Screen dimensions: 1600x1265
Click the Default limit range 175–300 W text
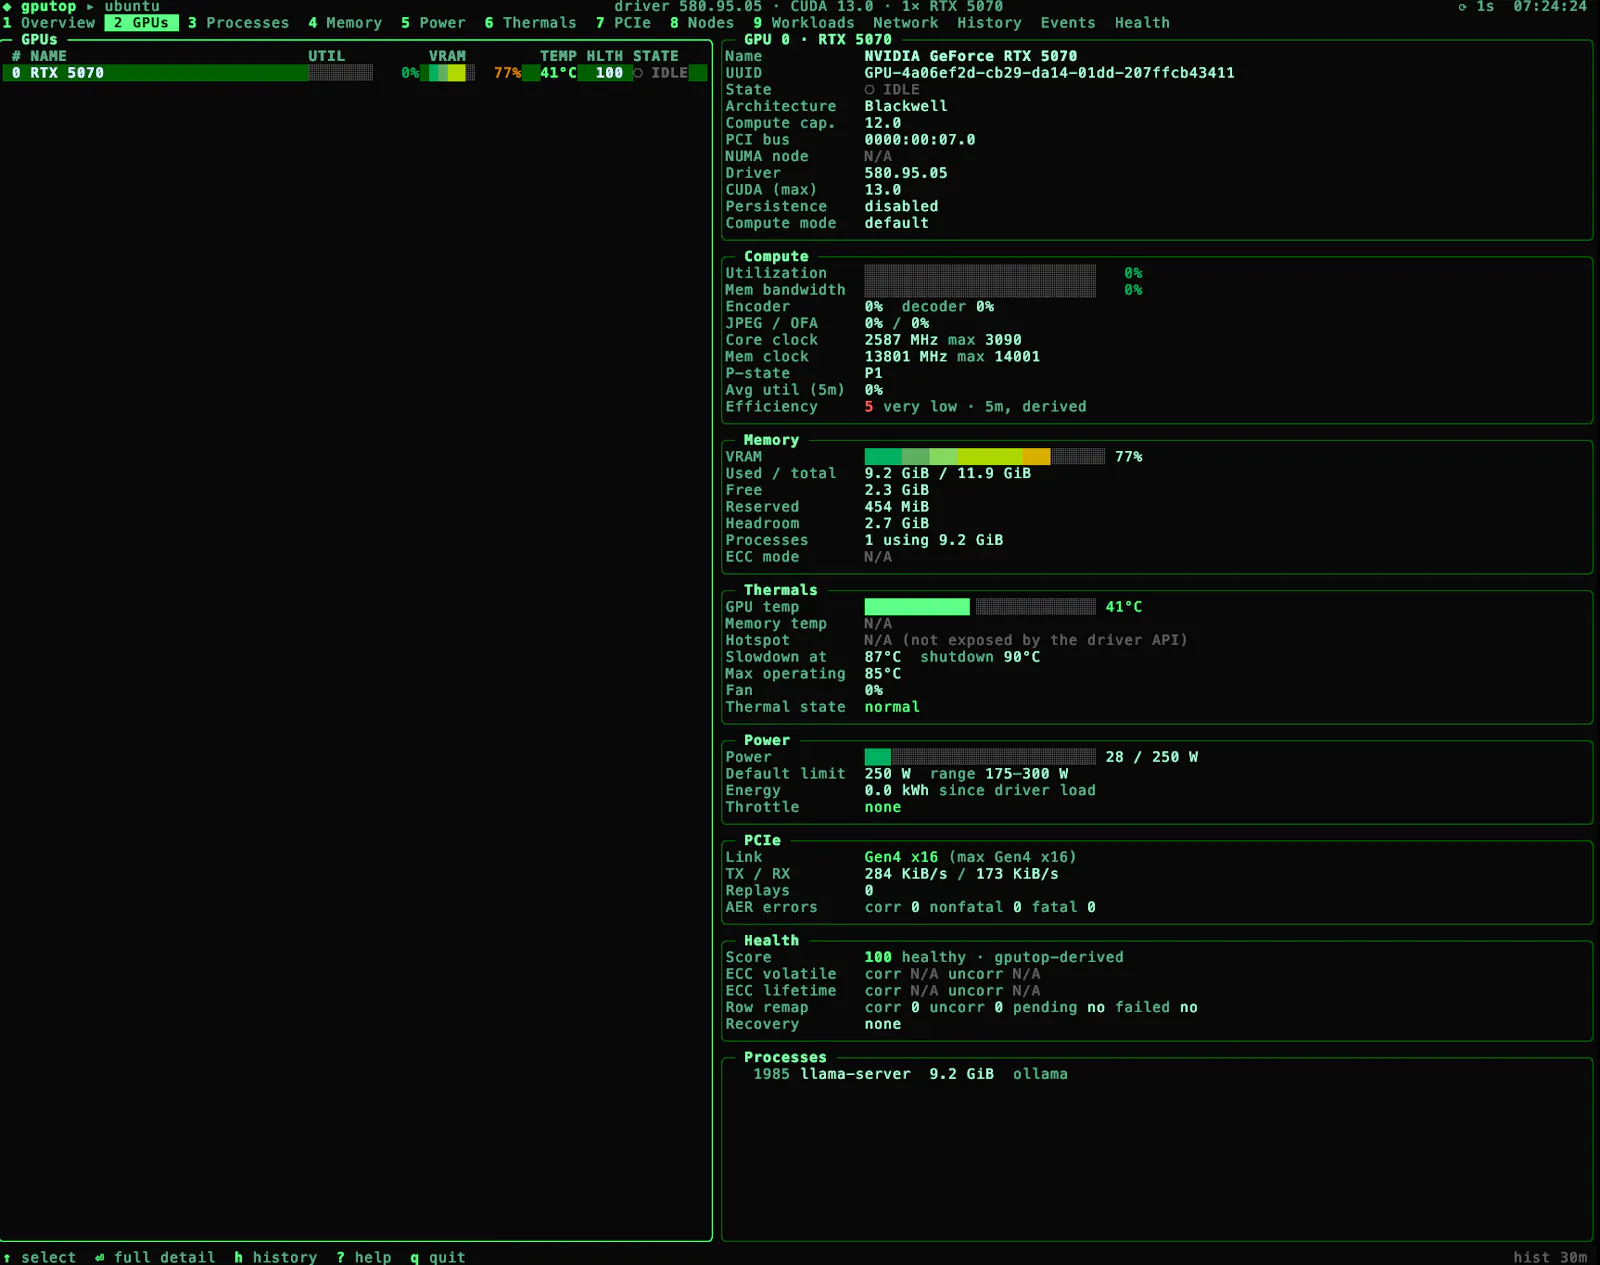click(999, 774)
